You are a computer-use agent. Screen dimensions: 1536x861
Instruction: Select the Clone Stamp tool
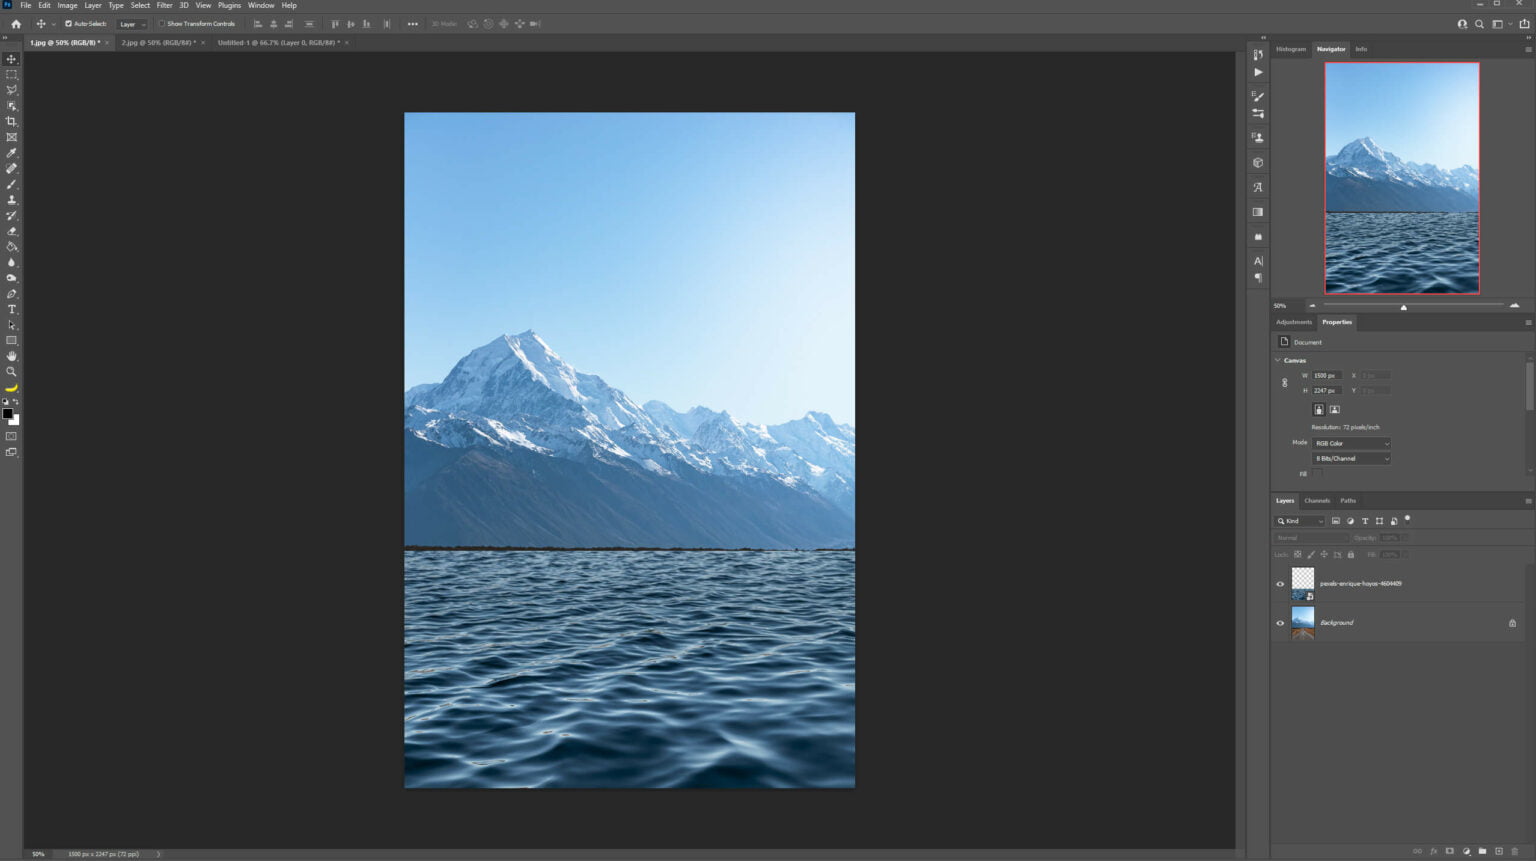(12, 200)
